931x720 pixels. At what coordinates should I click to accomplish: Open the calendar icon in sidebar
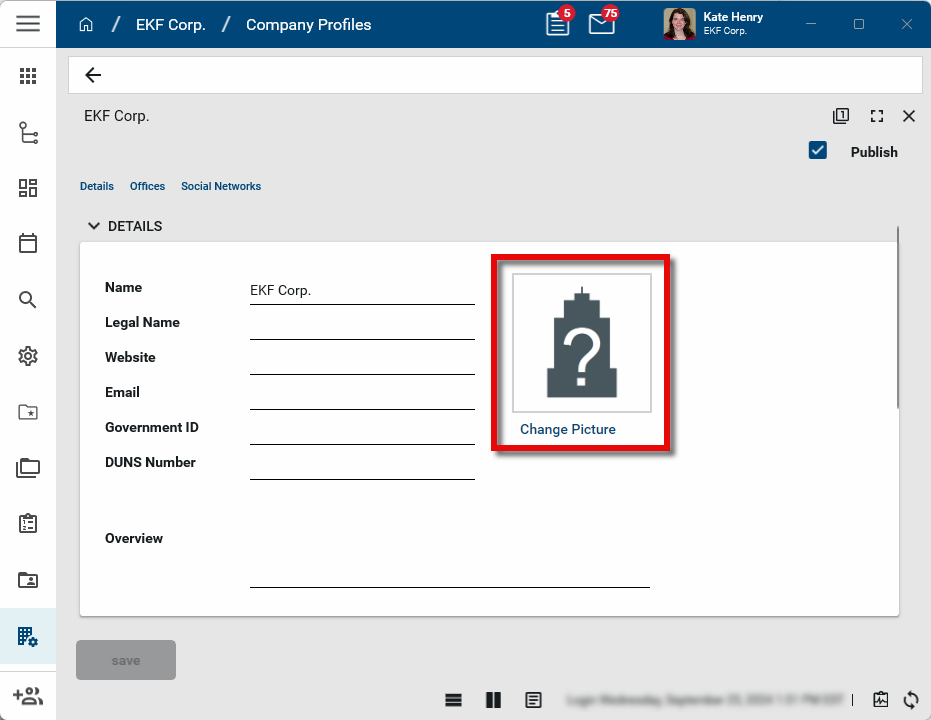[x=28, y=243]
